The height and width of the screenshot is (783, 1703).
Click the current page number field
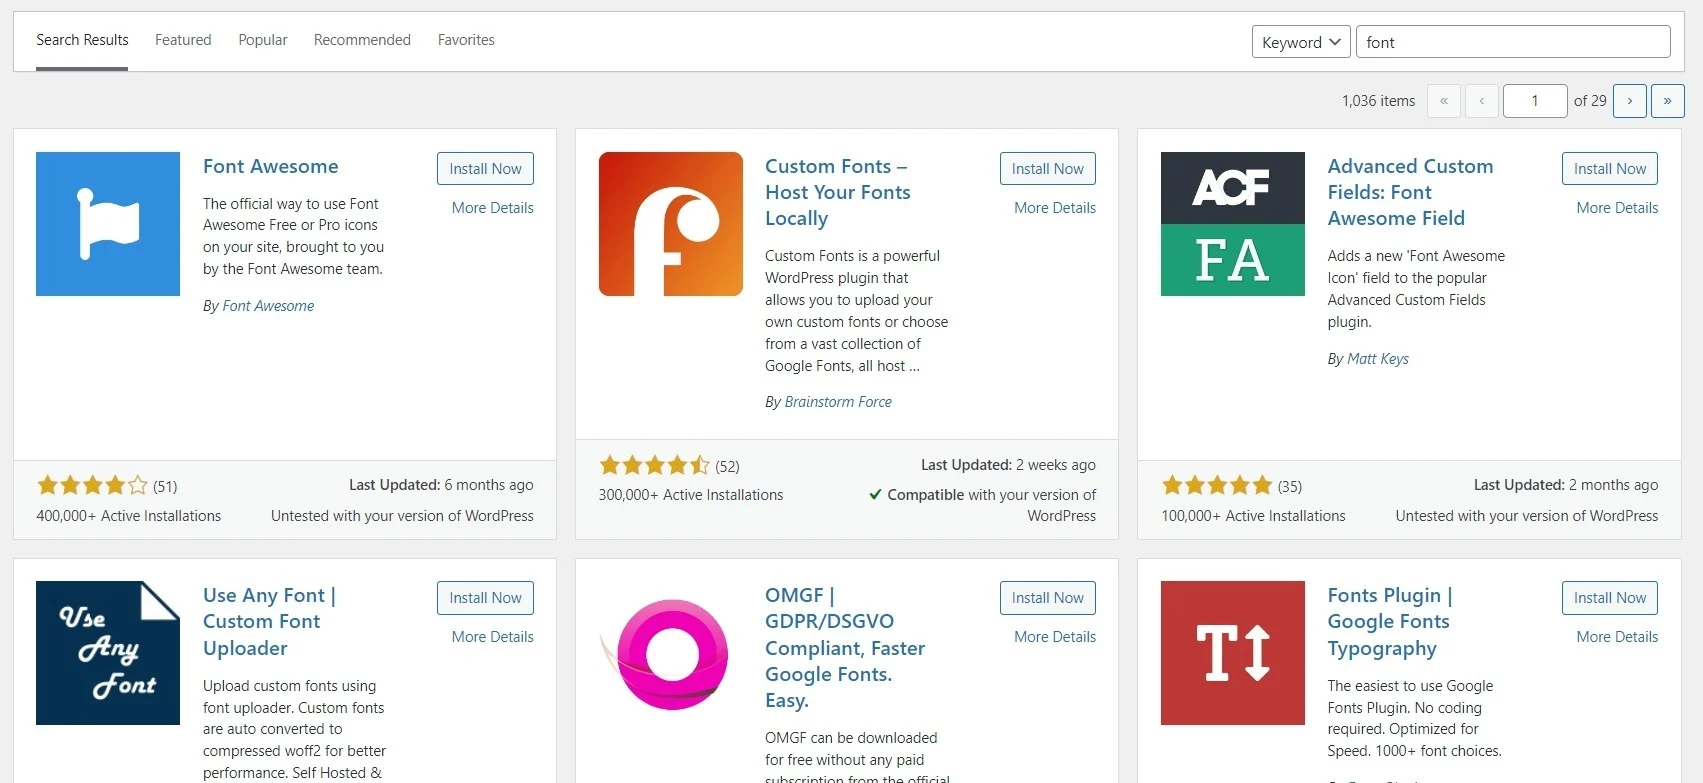[x=1535, y=101]
